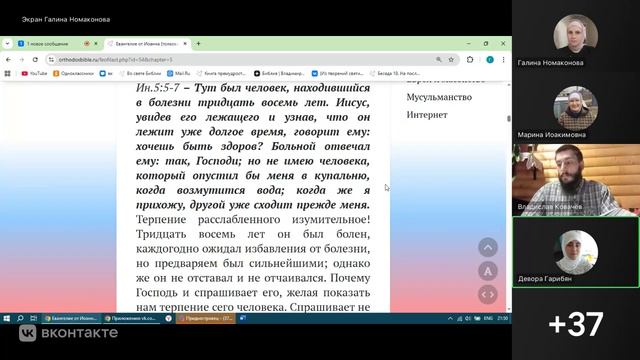Go back using the browser back arrow
This screenshot has width=640, height=360.
tap(9, 60)
